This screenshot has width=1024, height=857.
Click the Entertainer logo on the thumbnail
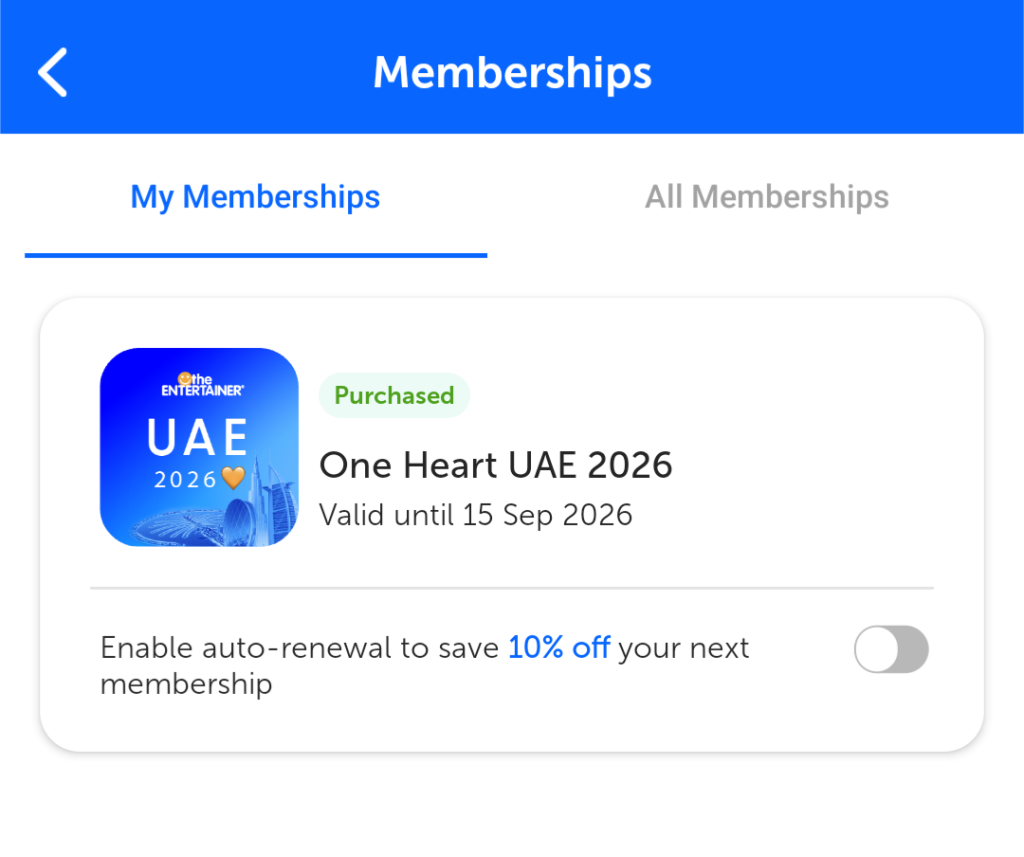pos(202,385)
